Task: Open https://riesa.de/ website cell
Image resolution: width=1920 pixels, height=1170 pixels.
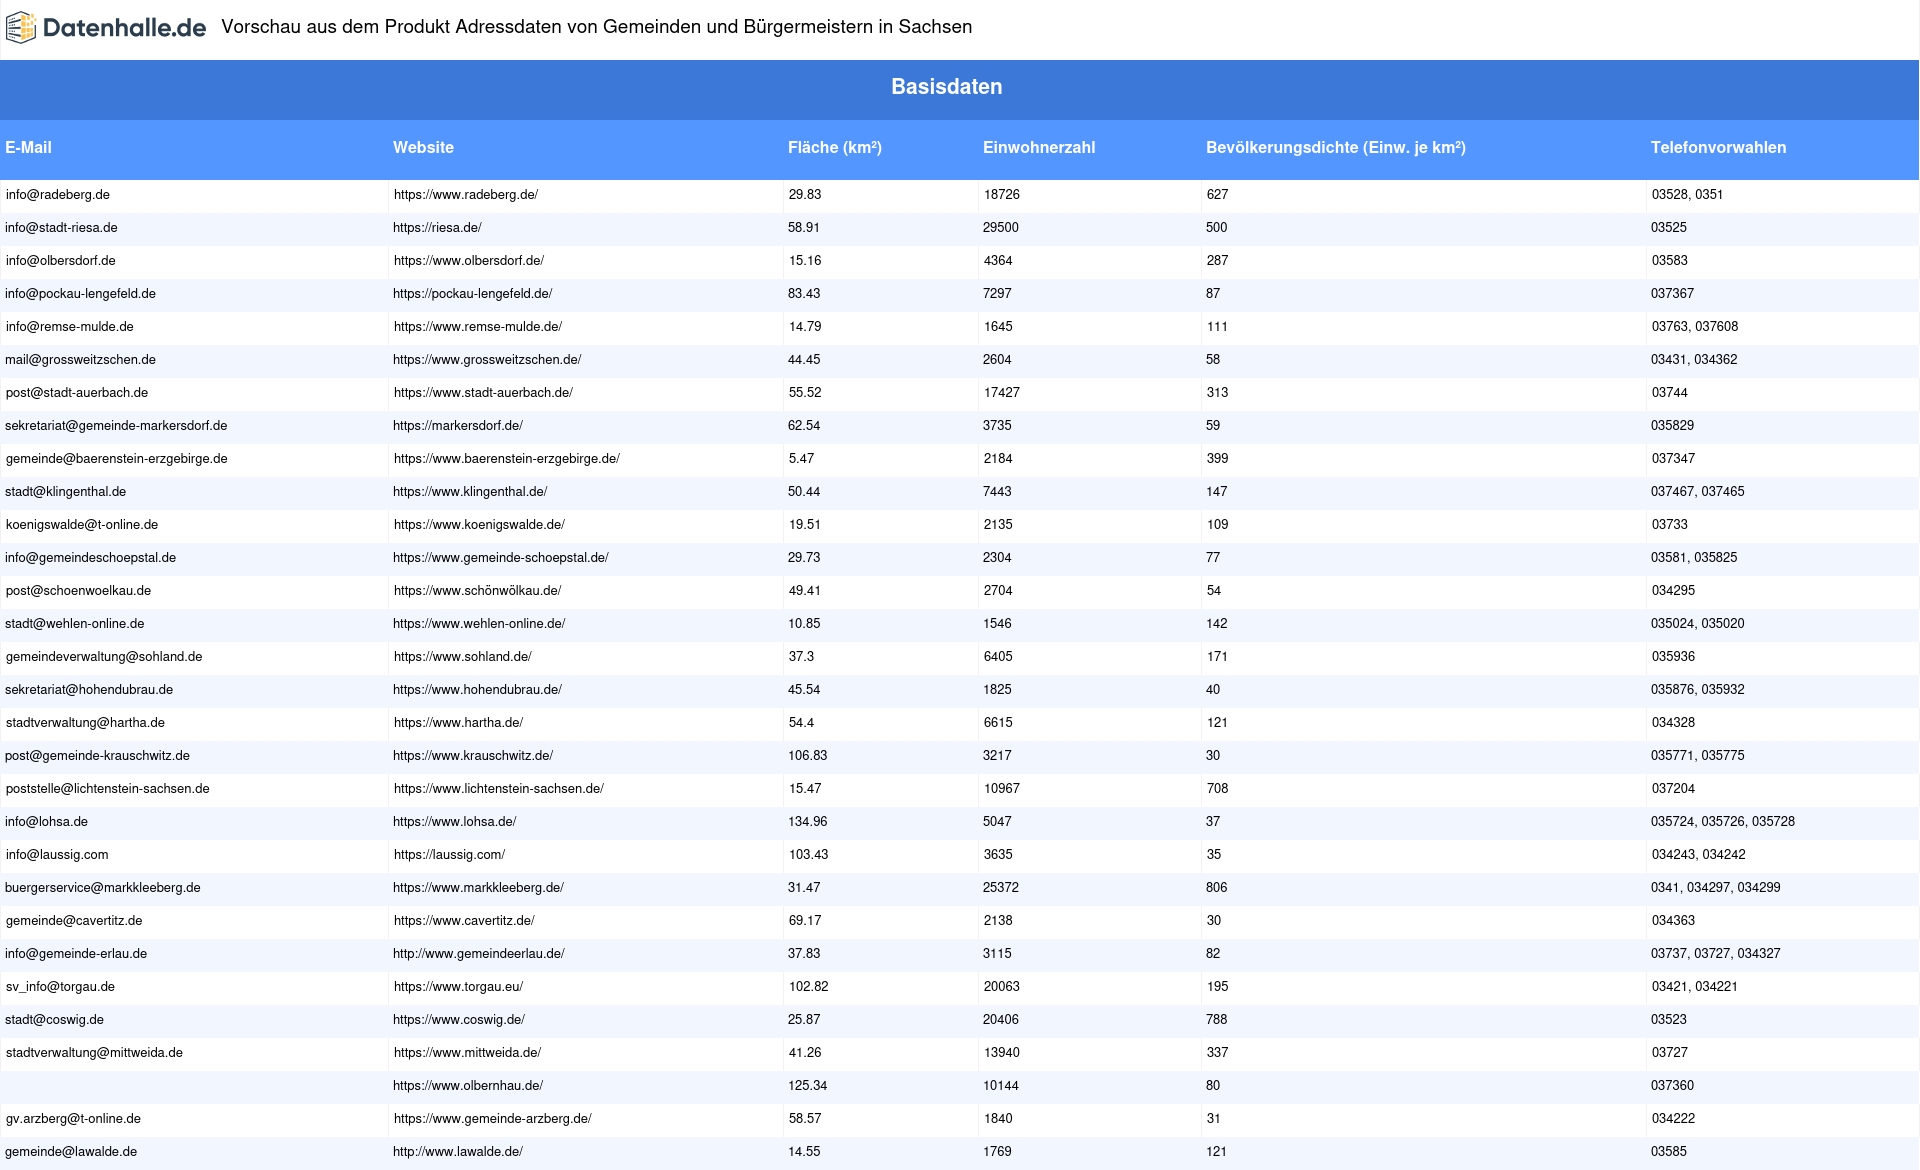Action: 437,228
